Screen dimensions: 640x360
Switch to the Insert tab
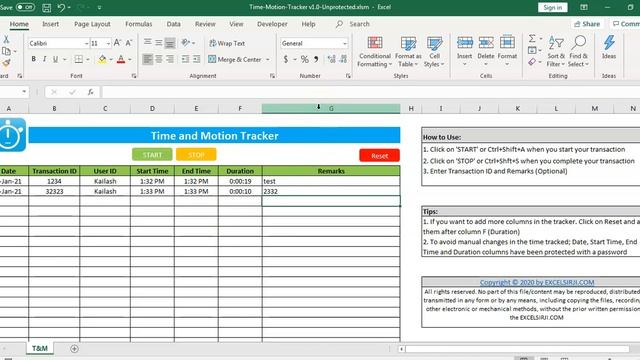pos(51,24)
